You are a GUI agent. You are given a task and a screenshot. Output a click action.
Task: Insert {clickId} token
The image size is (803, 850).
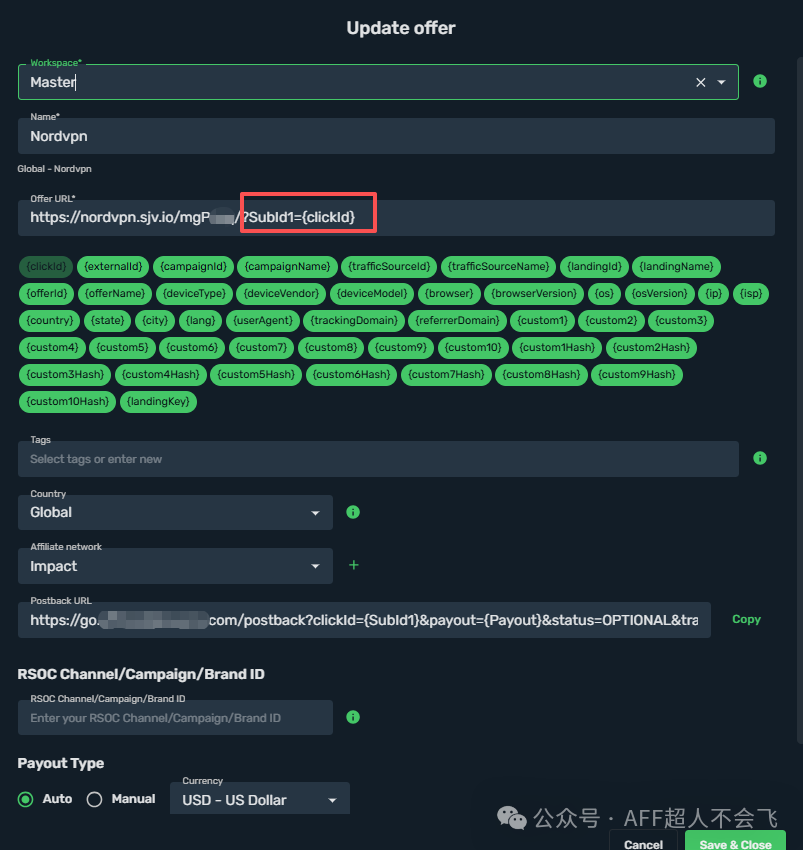click(x=46, y=267)
